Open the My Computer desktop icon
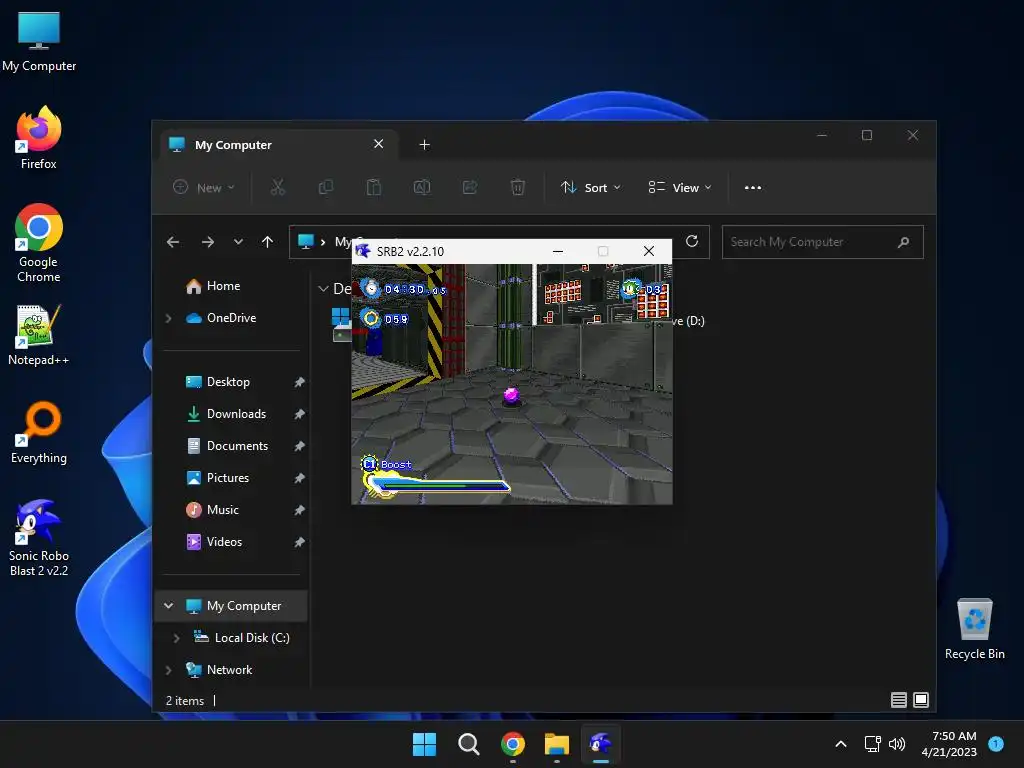This screenshot has width=1024, height=768. (x=39, y=41)
